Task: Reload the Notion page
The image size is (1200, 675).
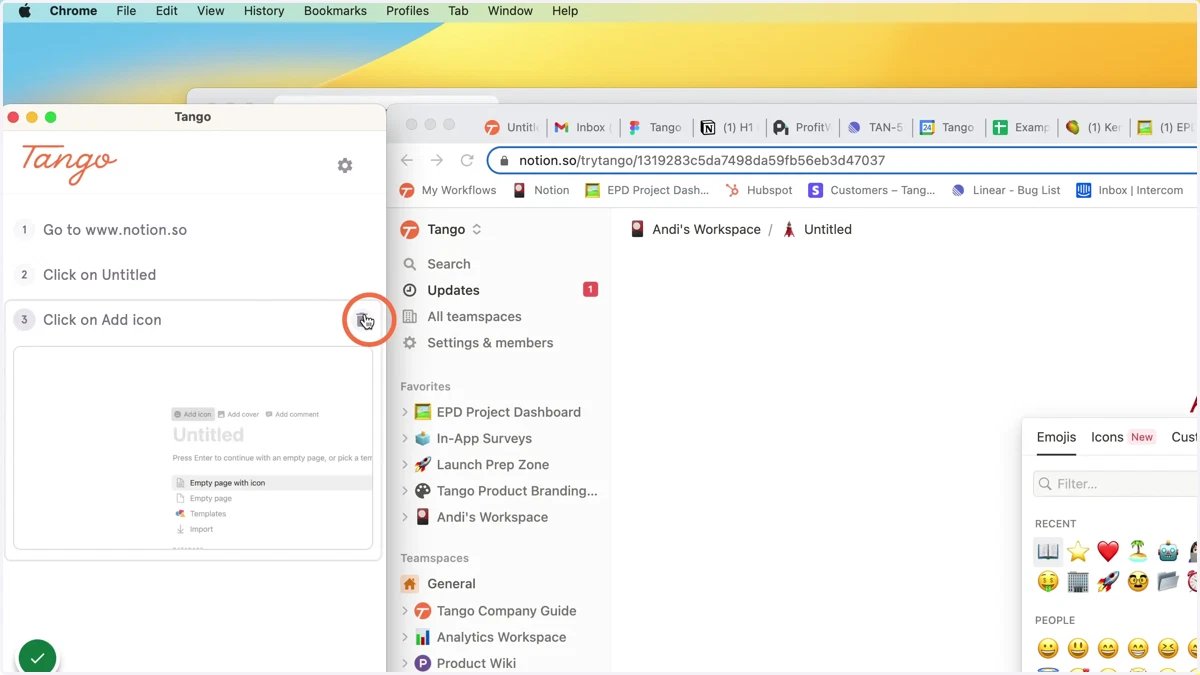Action: [467, 160]
